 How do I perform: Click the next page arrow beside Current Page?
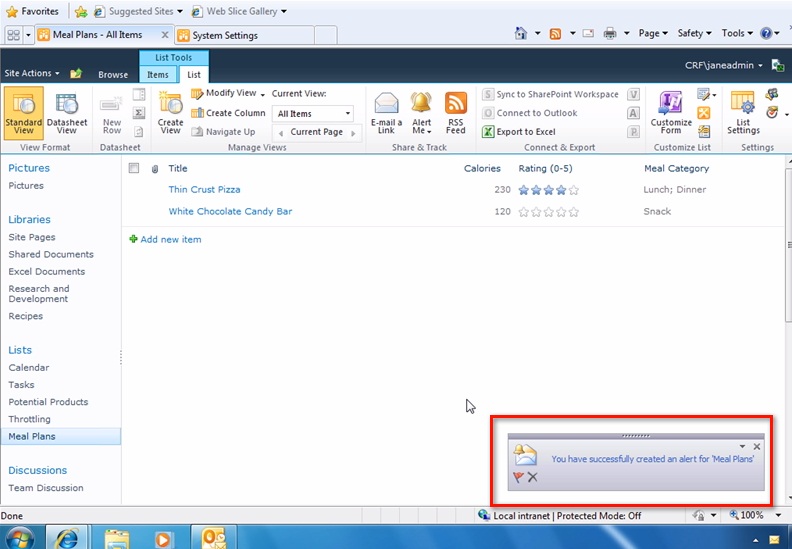(x=354, y=133)
